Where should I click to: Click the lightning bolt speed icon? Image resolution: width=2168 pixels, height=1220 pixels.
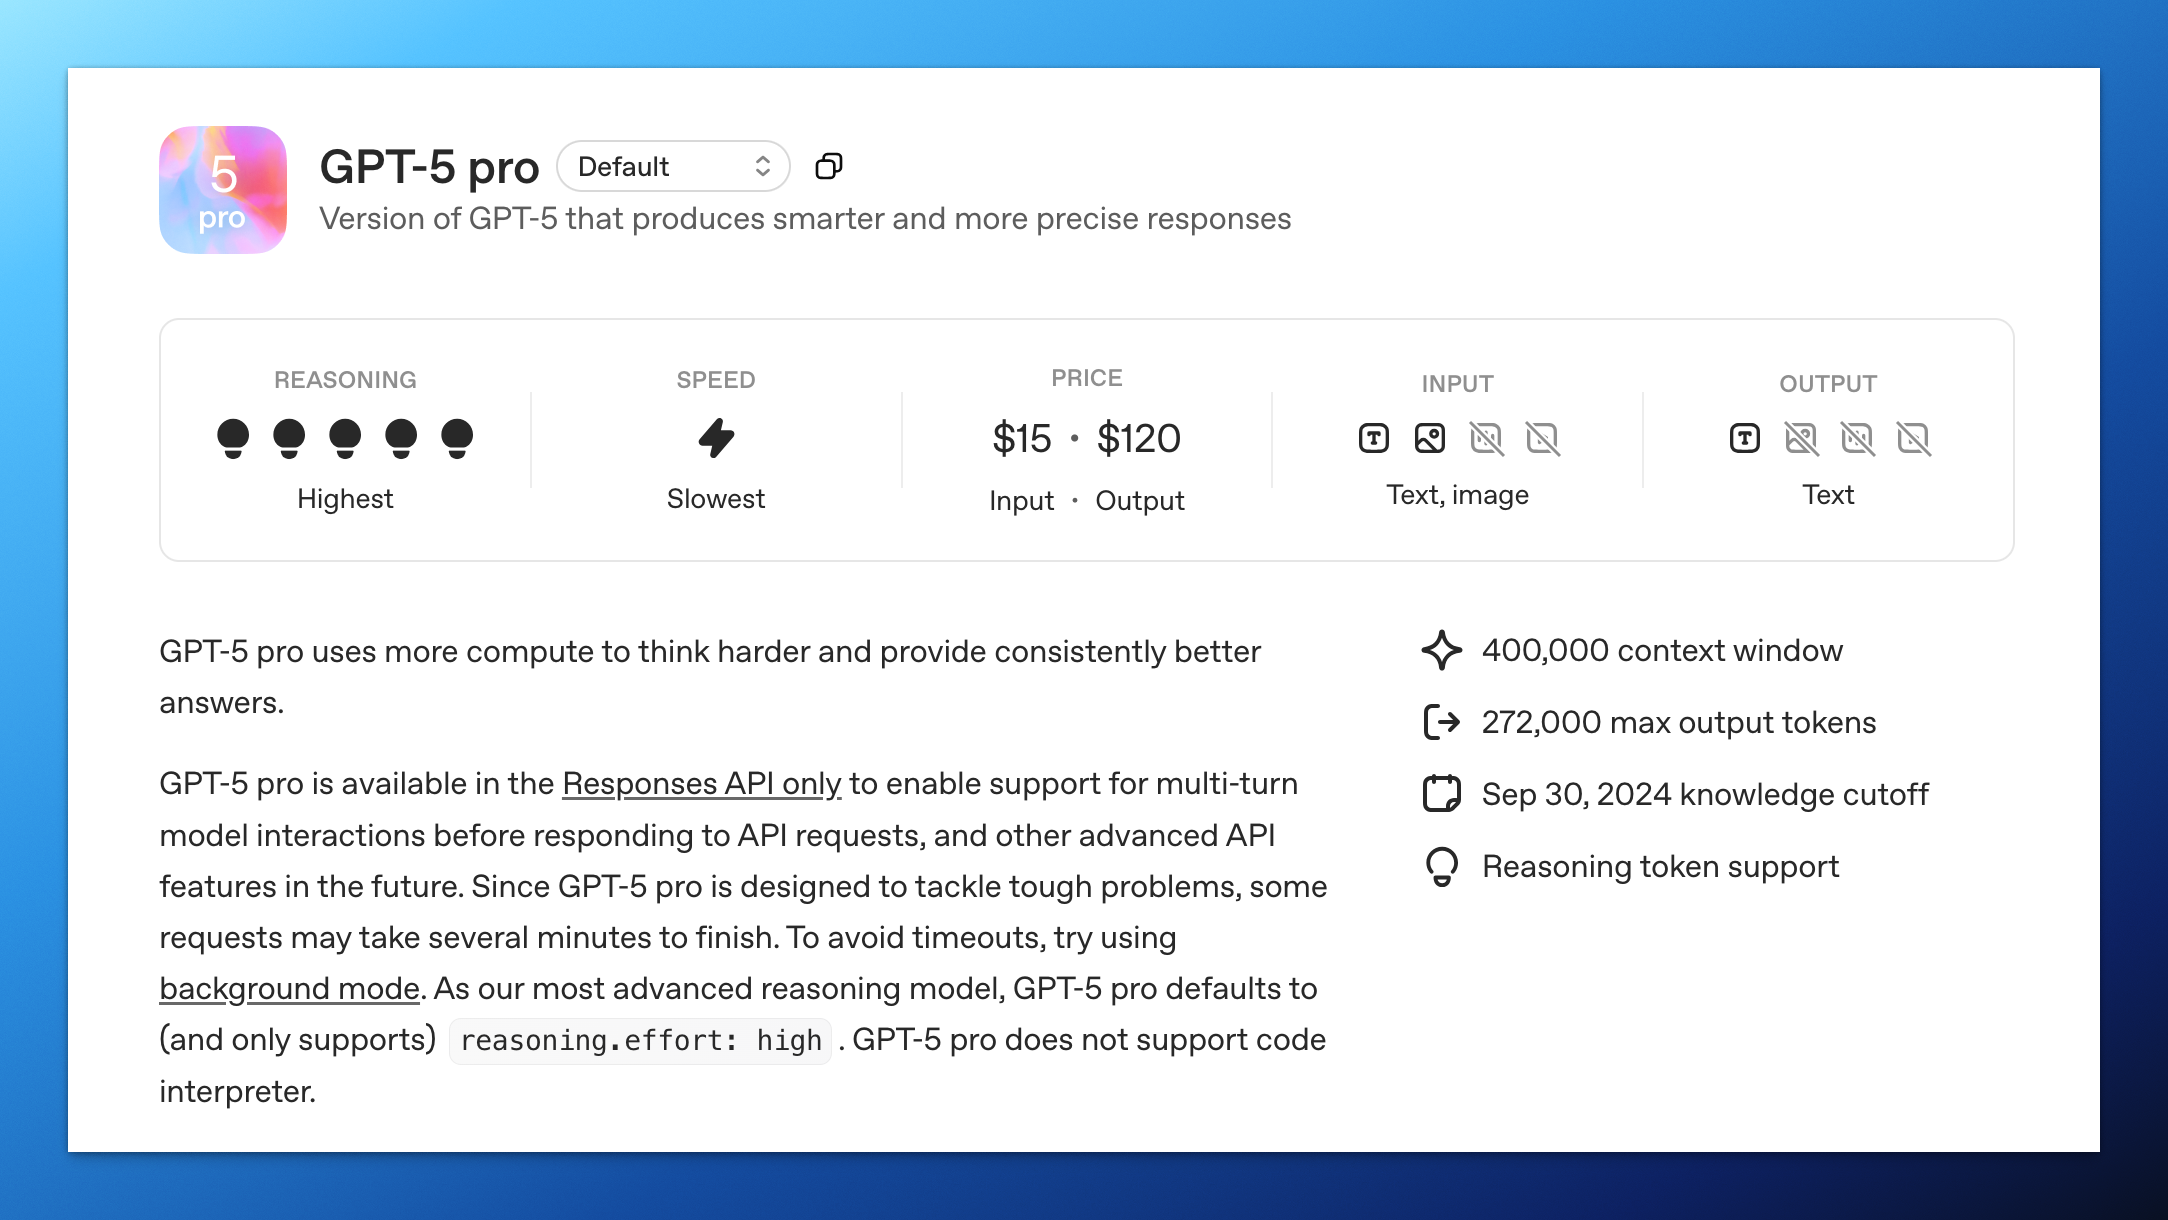(716, 438)
